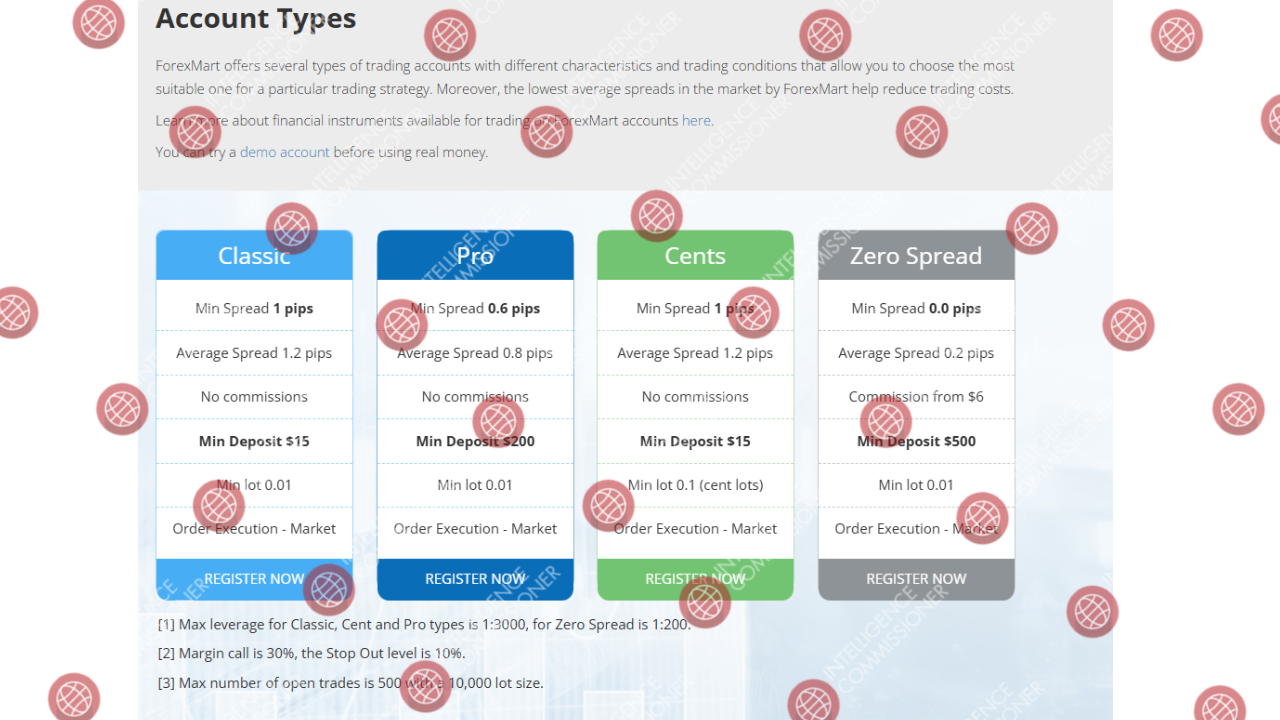The image size is (1280, 720).
Task: Click 'Min Deposit $200' text
Action: click(x=475, y=441)
